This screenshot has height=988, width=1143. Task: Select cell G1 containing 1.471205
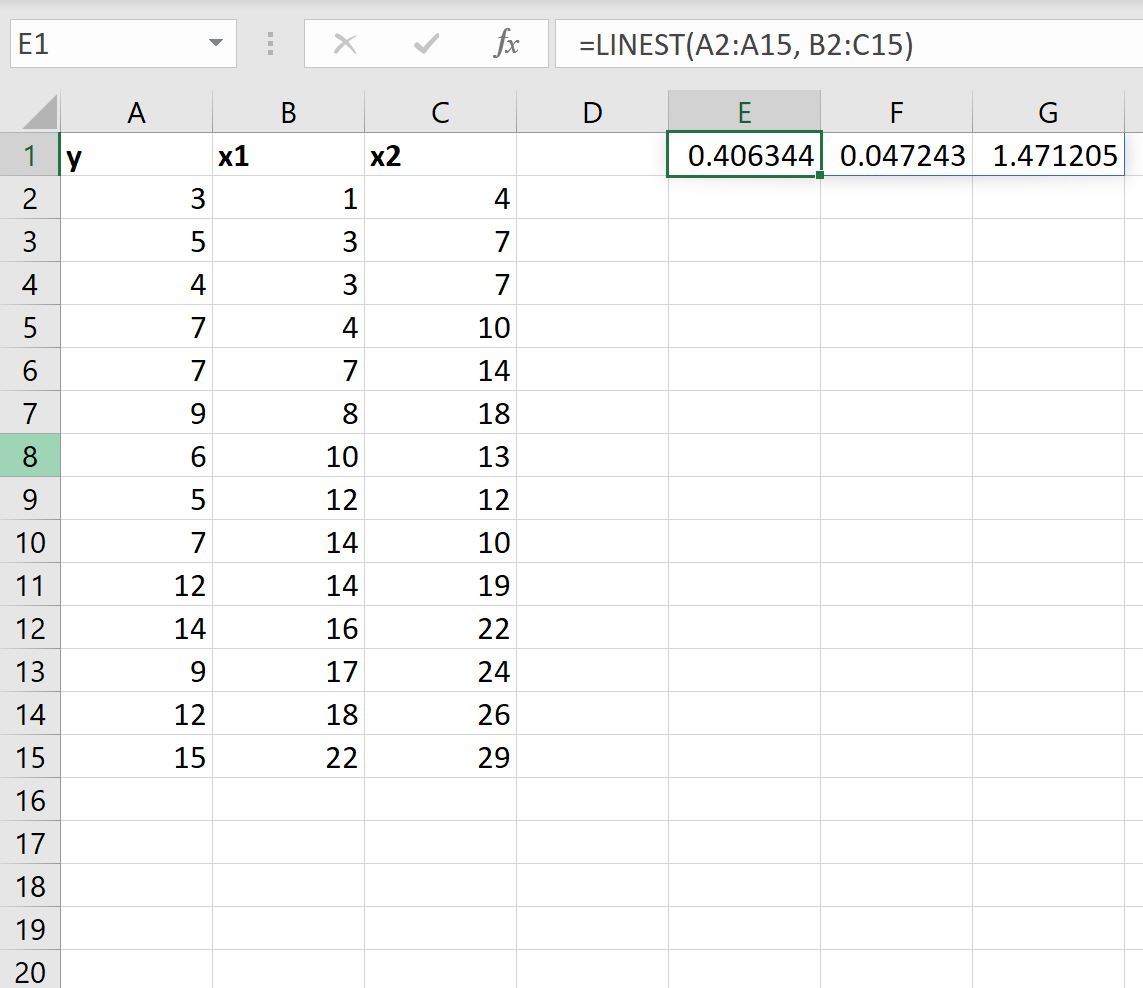click(x=1048, y=155)
